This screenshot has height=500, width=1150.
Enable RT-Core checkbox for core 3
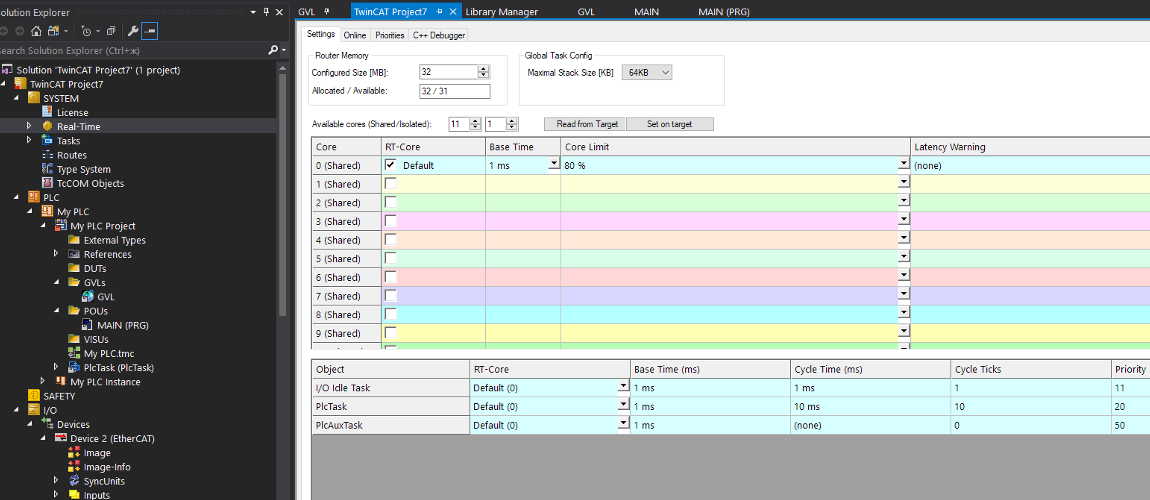(391, 221)
